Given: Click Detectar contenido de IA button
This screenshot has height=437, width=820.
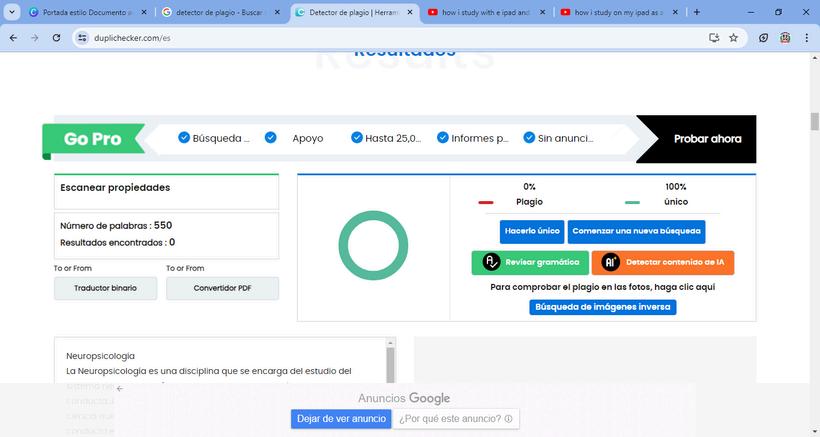Looking at the screenshot, I should (x=663, y=262).
